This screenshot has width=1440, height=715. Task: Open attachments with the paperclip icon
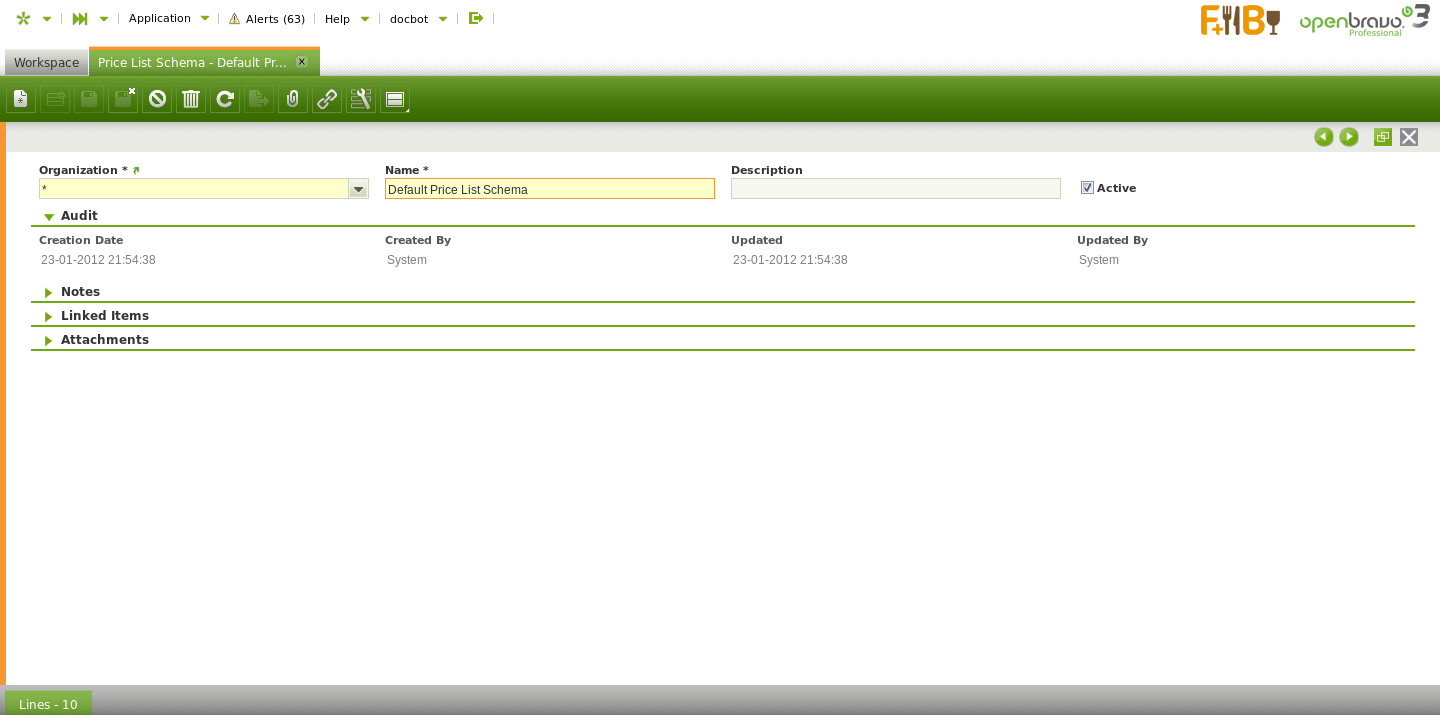[x=293, y=99]
